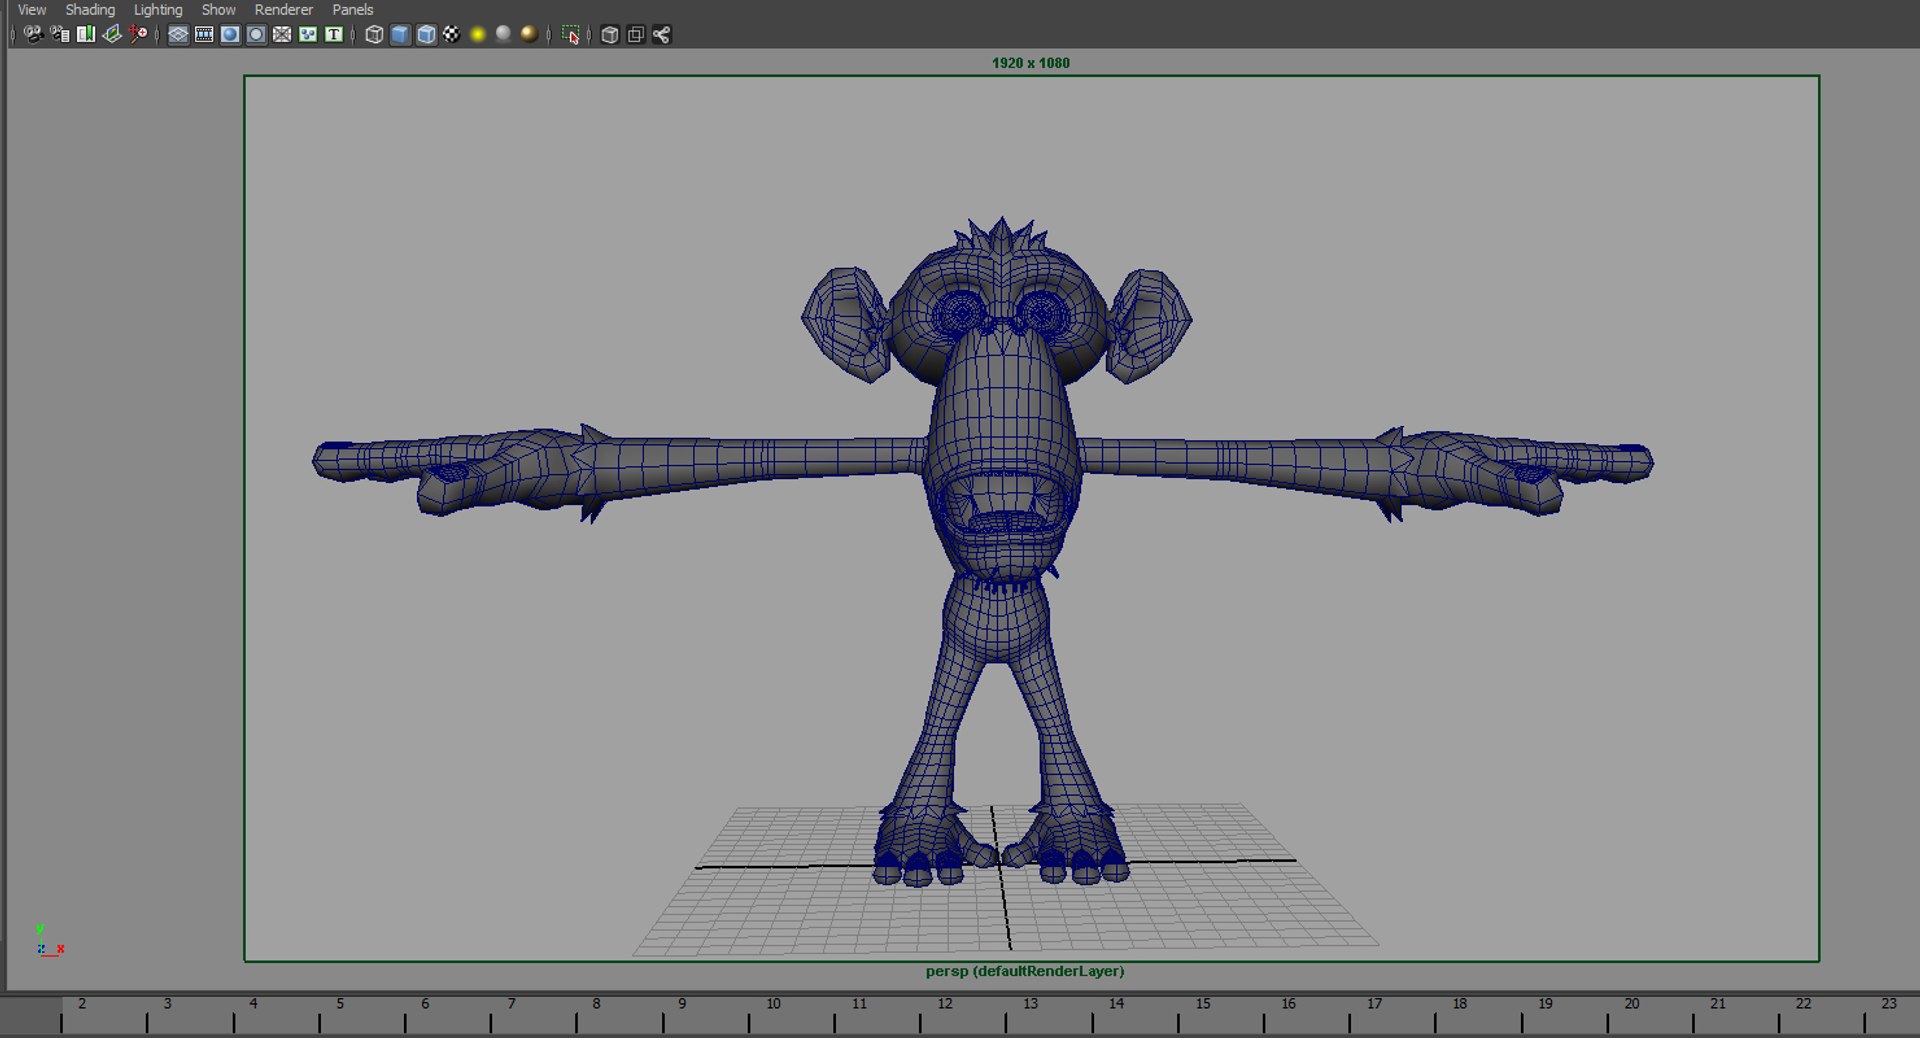The width and height of the screenshot is (1920, 1038).
Task: Click the 2D Pan/Zoom icon
Action: point(138,35)
